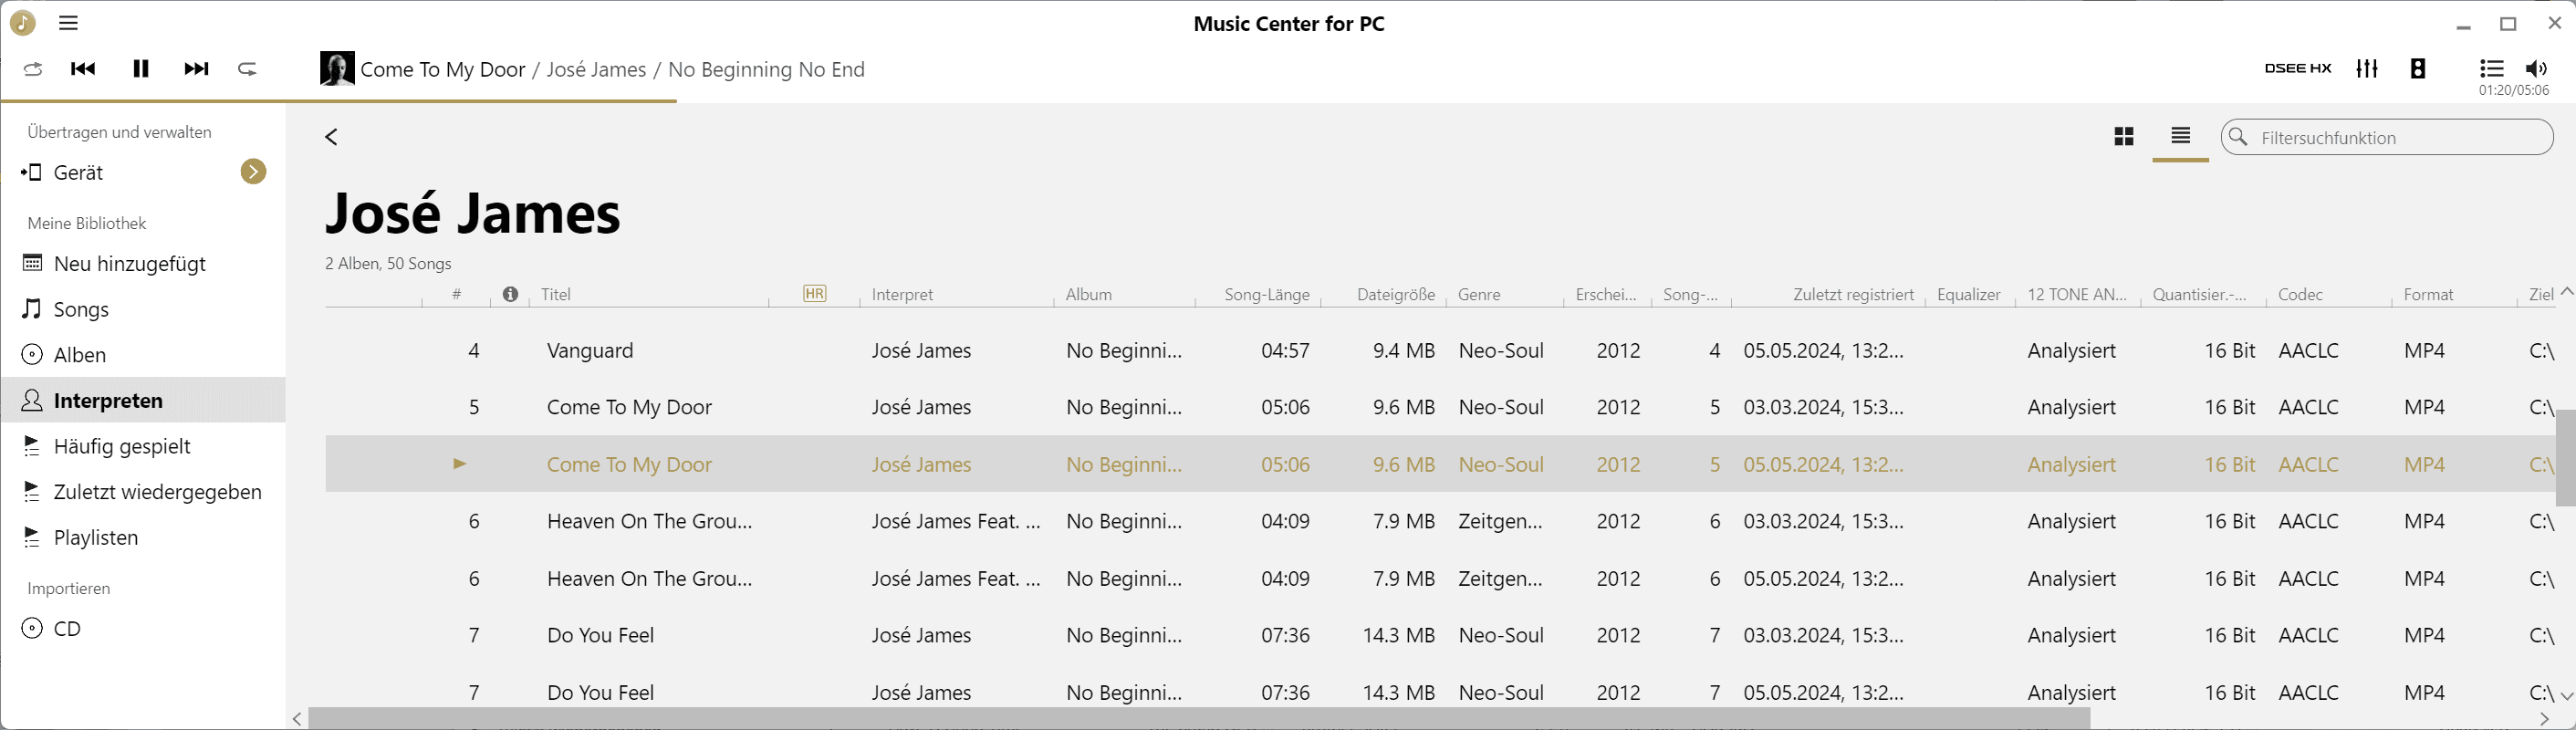Image resolution: width=2576 pixels, height=730 pixels.
Task: Switch to album grid view
Action: (2124, 137)
